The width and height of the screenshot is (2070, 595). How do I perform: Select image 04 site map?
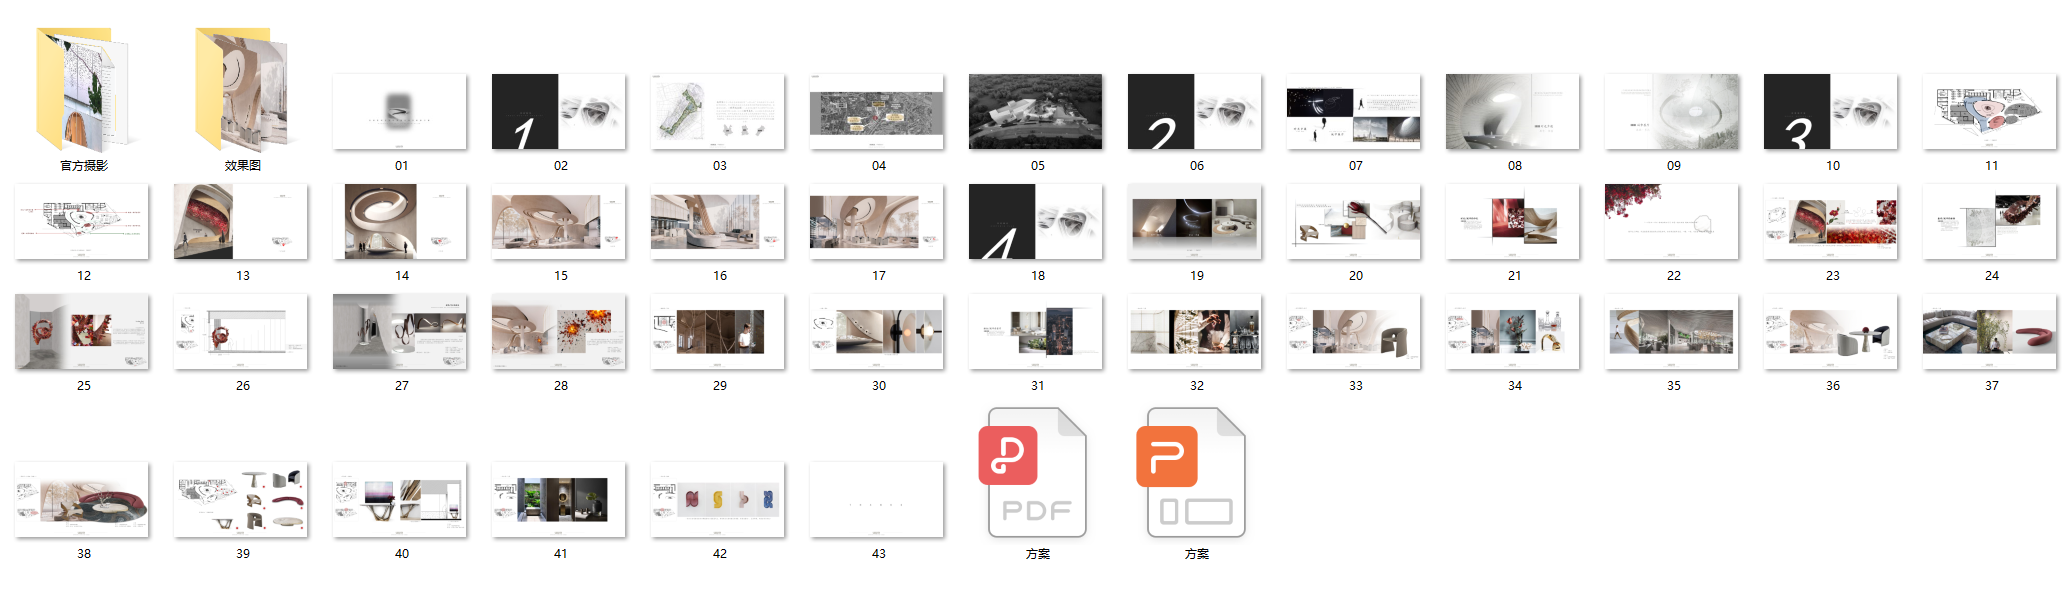pos(878,111)
